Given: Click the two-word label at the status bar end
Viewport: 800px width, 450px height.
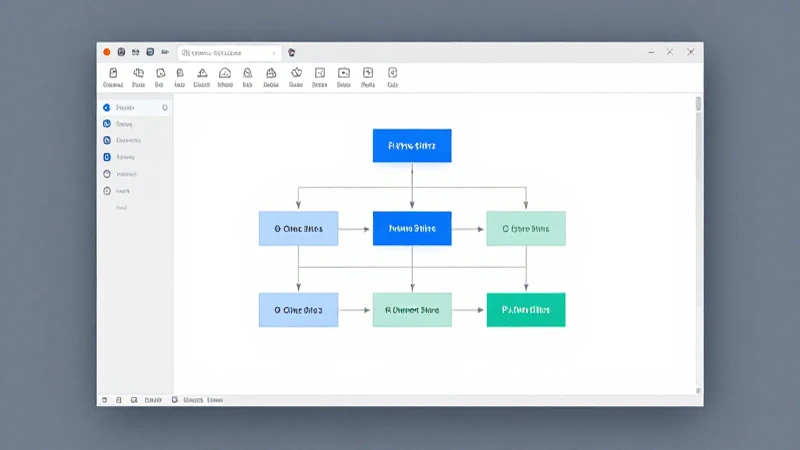Looking at the screenshot, I should click(203, 400).
